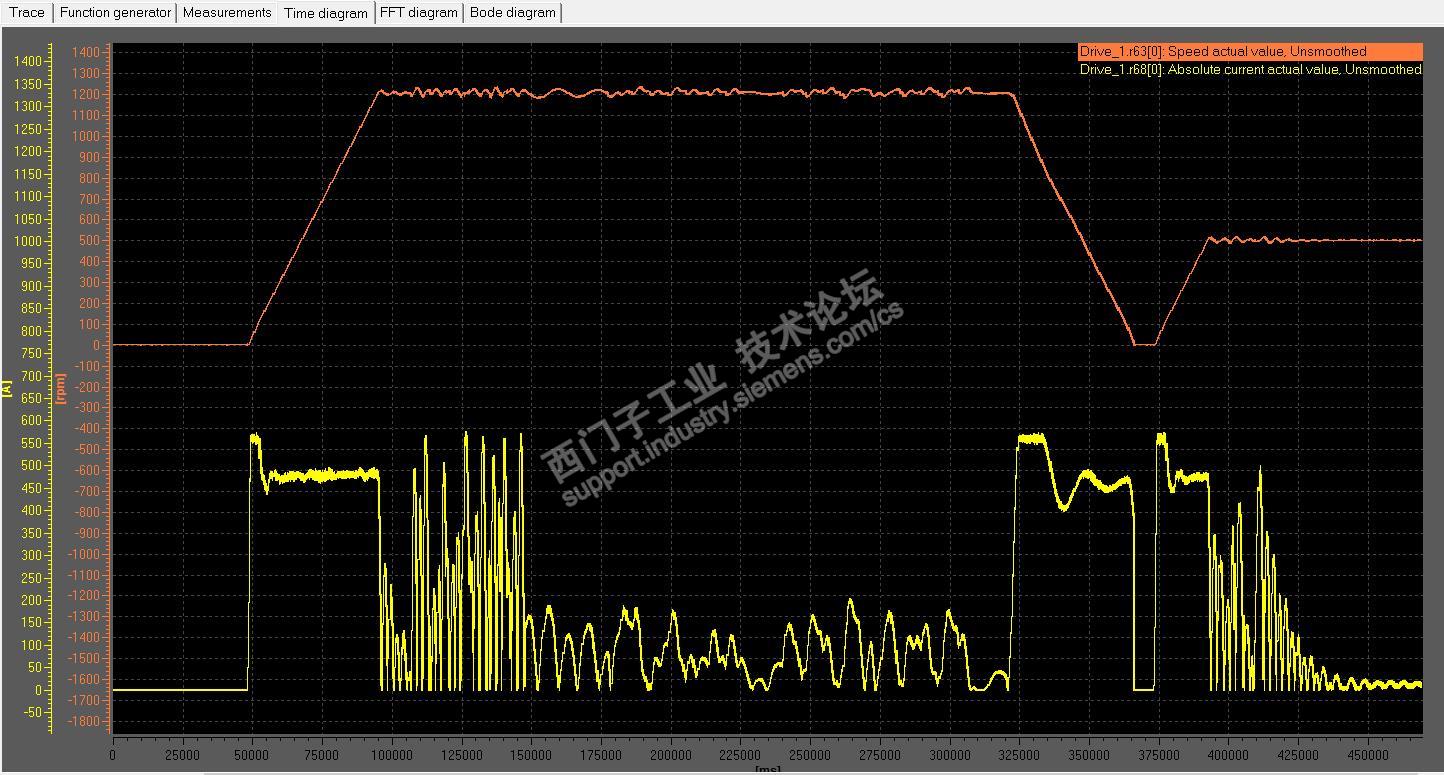Click the 225000 time axis label
Image resolution: width=1444 pixels, height=775 pixels.
[740, 755]
